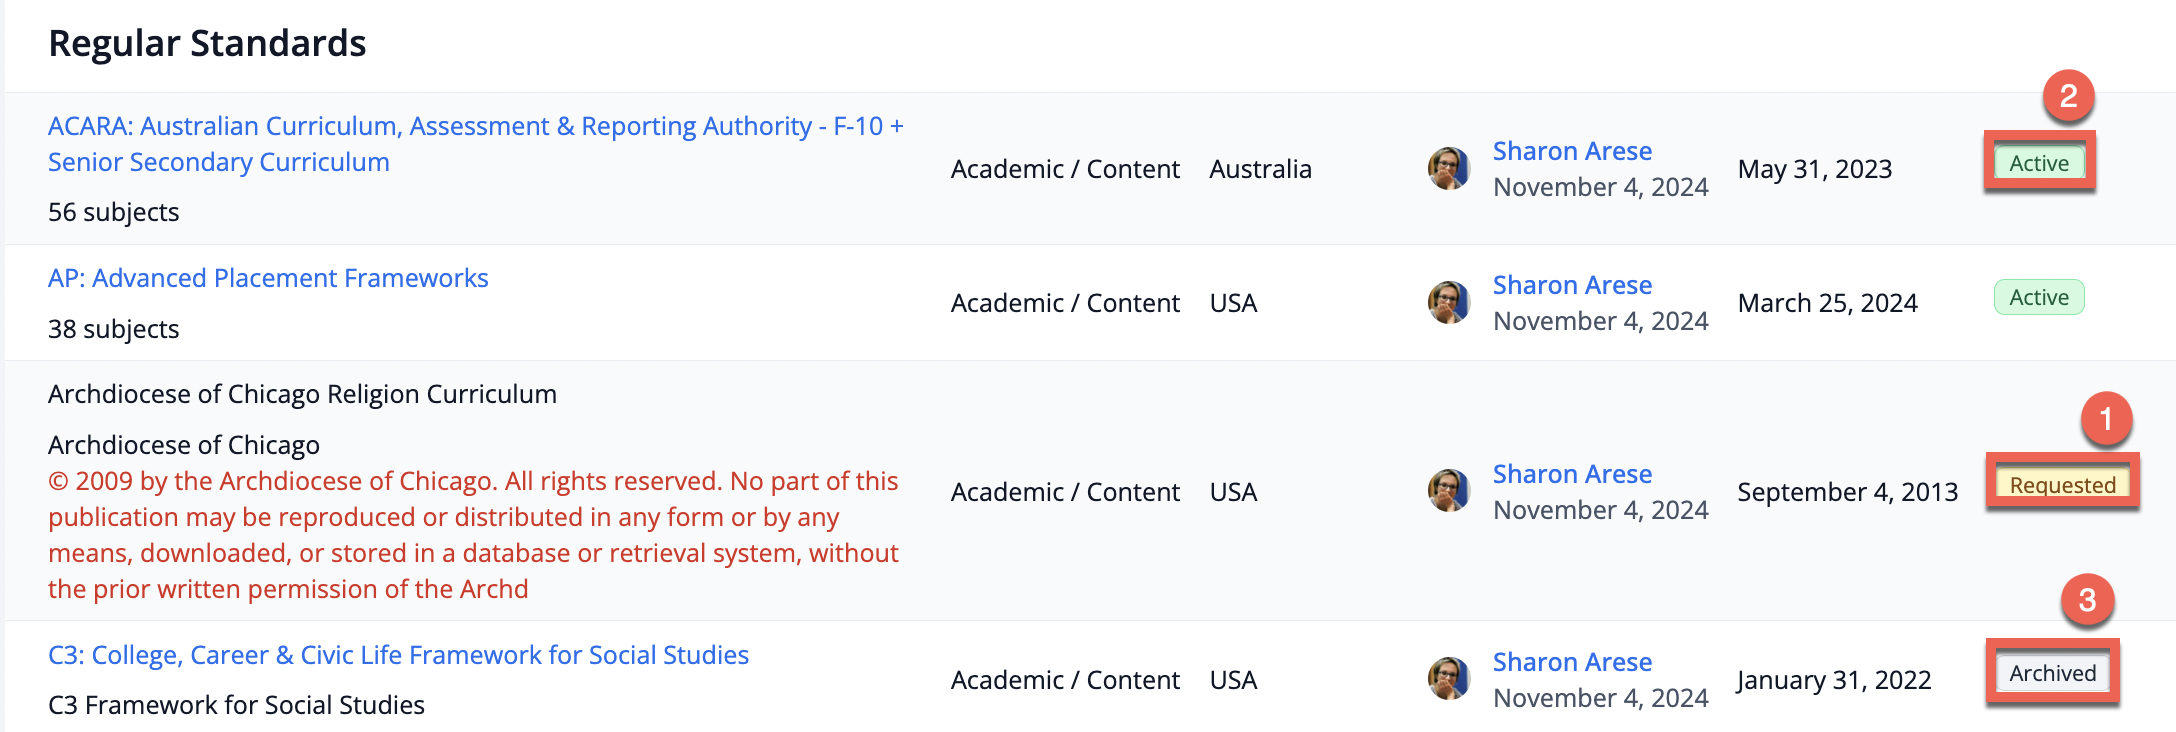Open the ACARA Australian Curriculum standard link
Viewport: 2176px width, 732px height.
pyautogui.click(x=475, y=127)
